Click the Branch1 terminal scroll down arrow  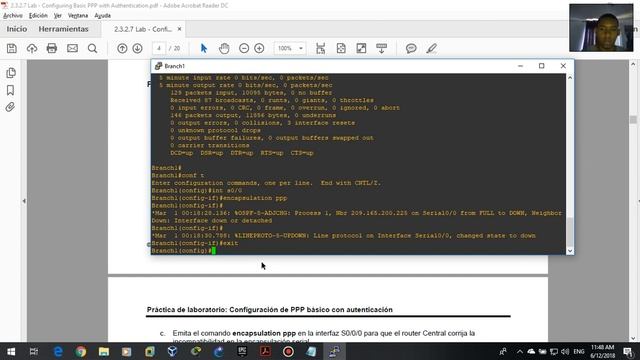tap(570, 251)
